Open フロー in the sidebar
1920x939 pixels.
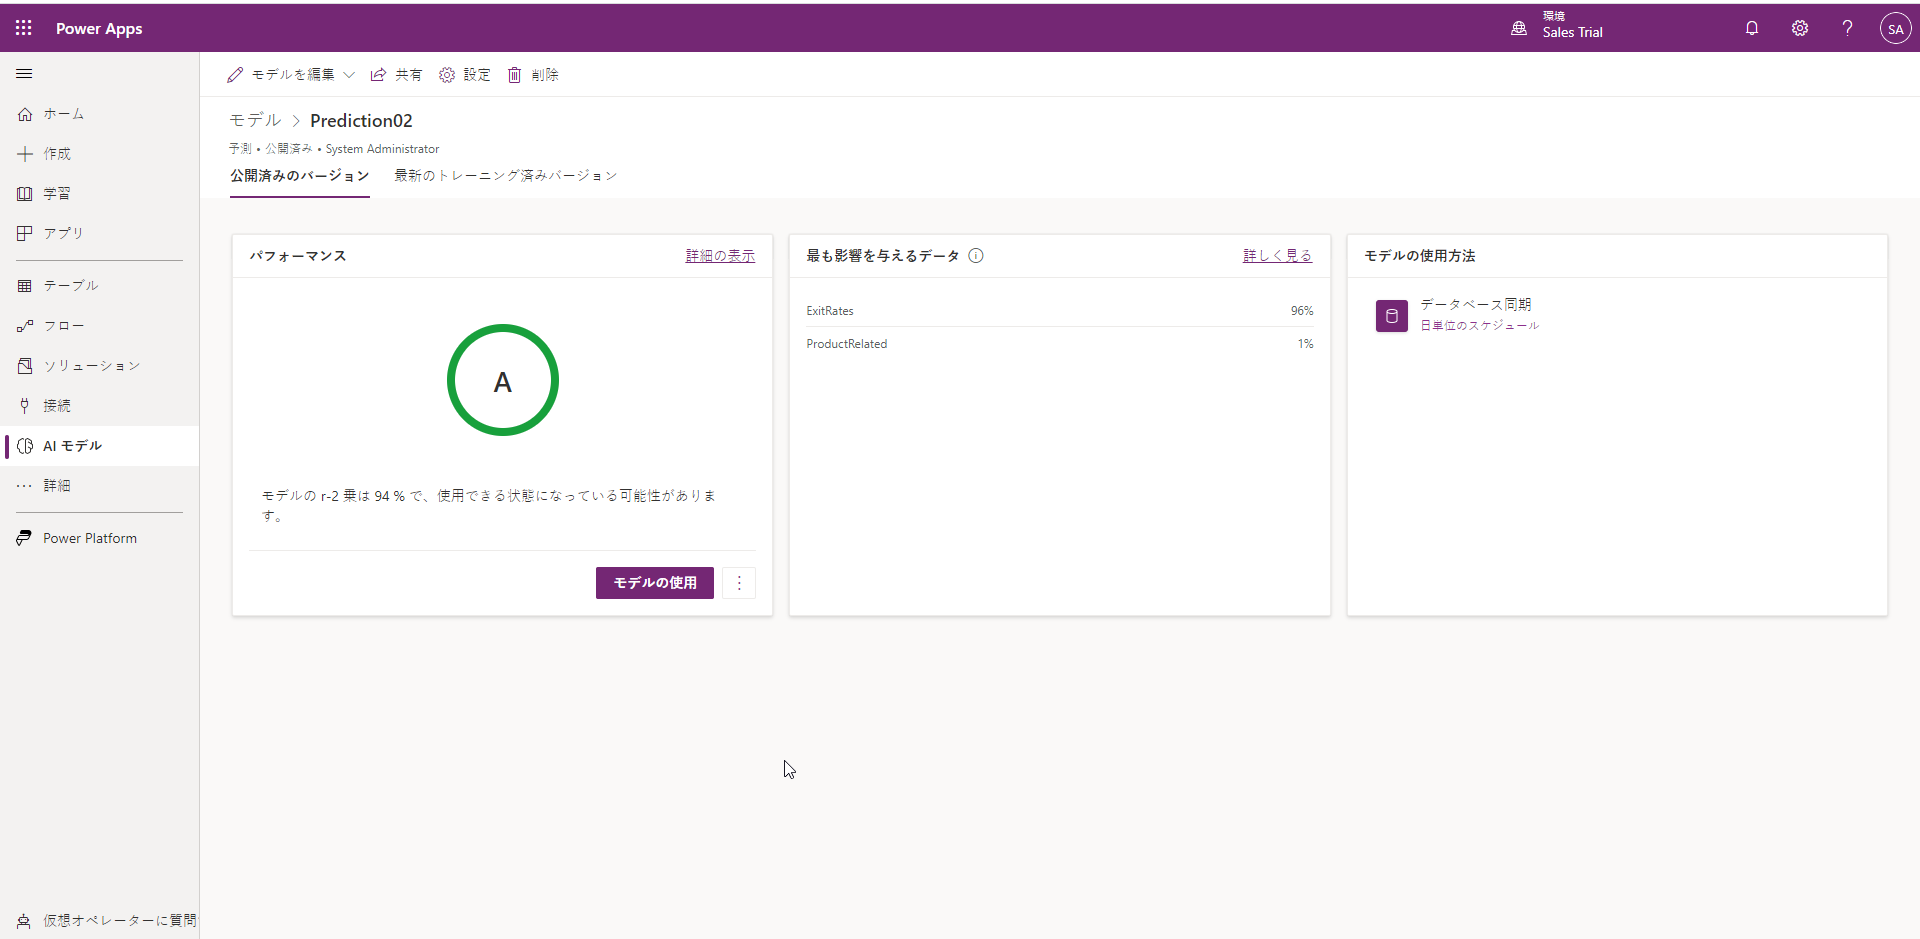click(100, 326)
